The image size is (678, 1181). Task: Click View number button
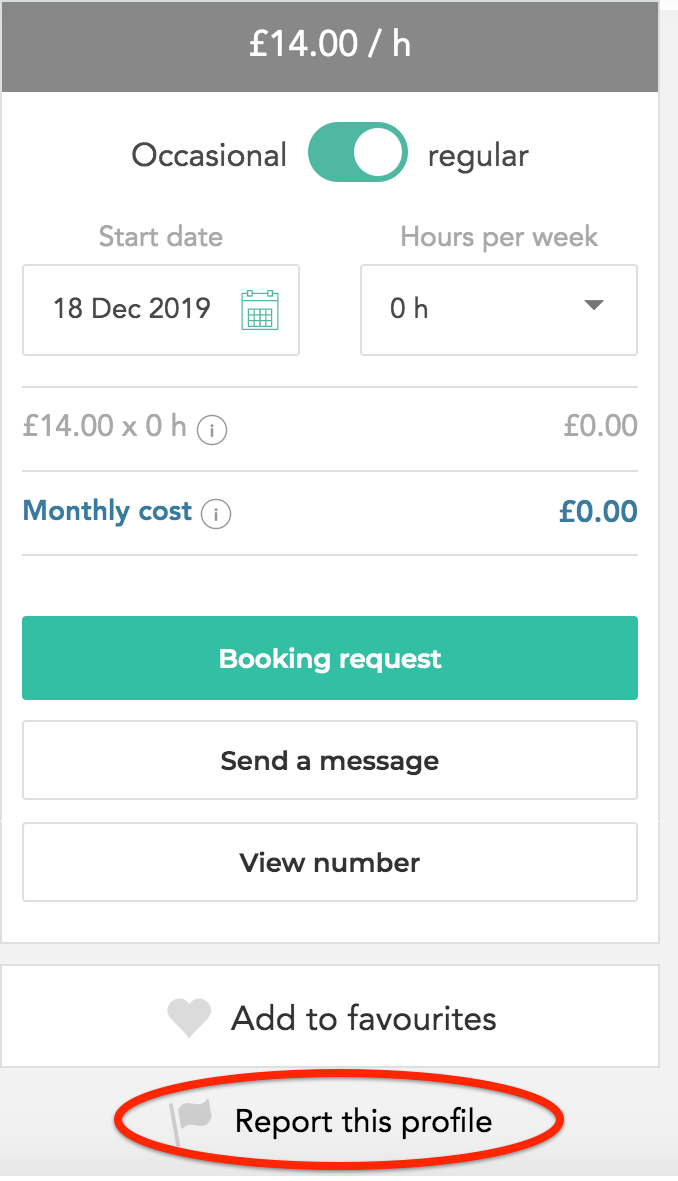pyautogui.click(x=330, y=862)
